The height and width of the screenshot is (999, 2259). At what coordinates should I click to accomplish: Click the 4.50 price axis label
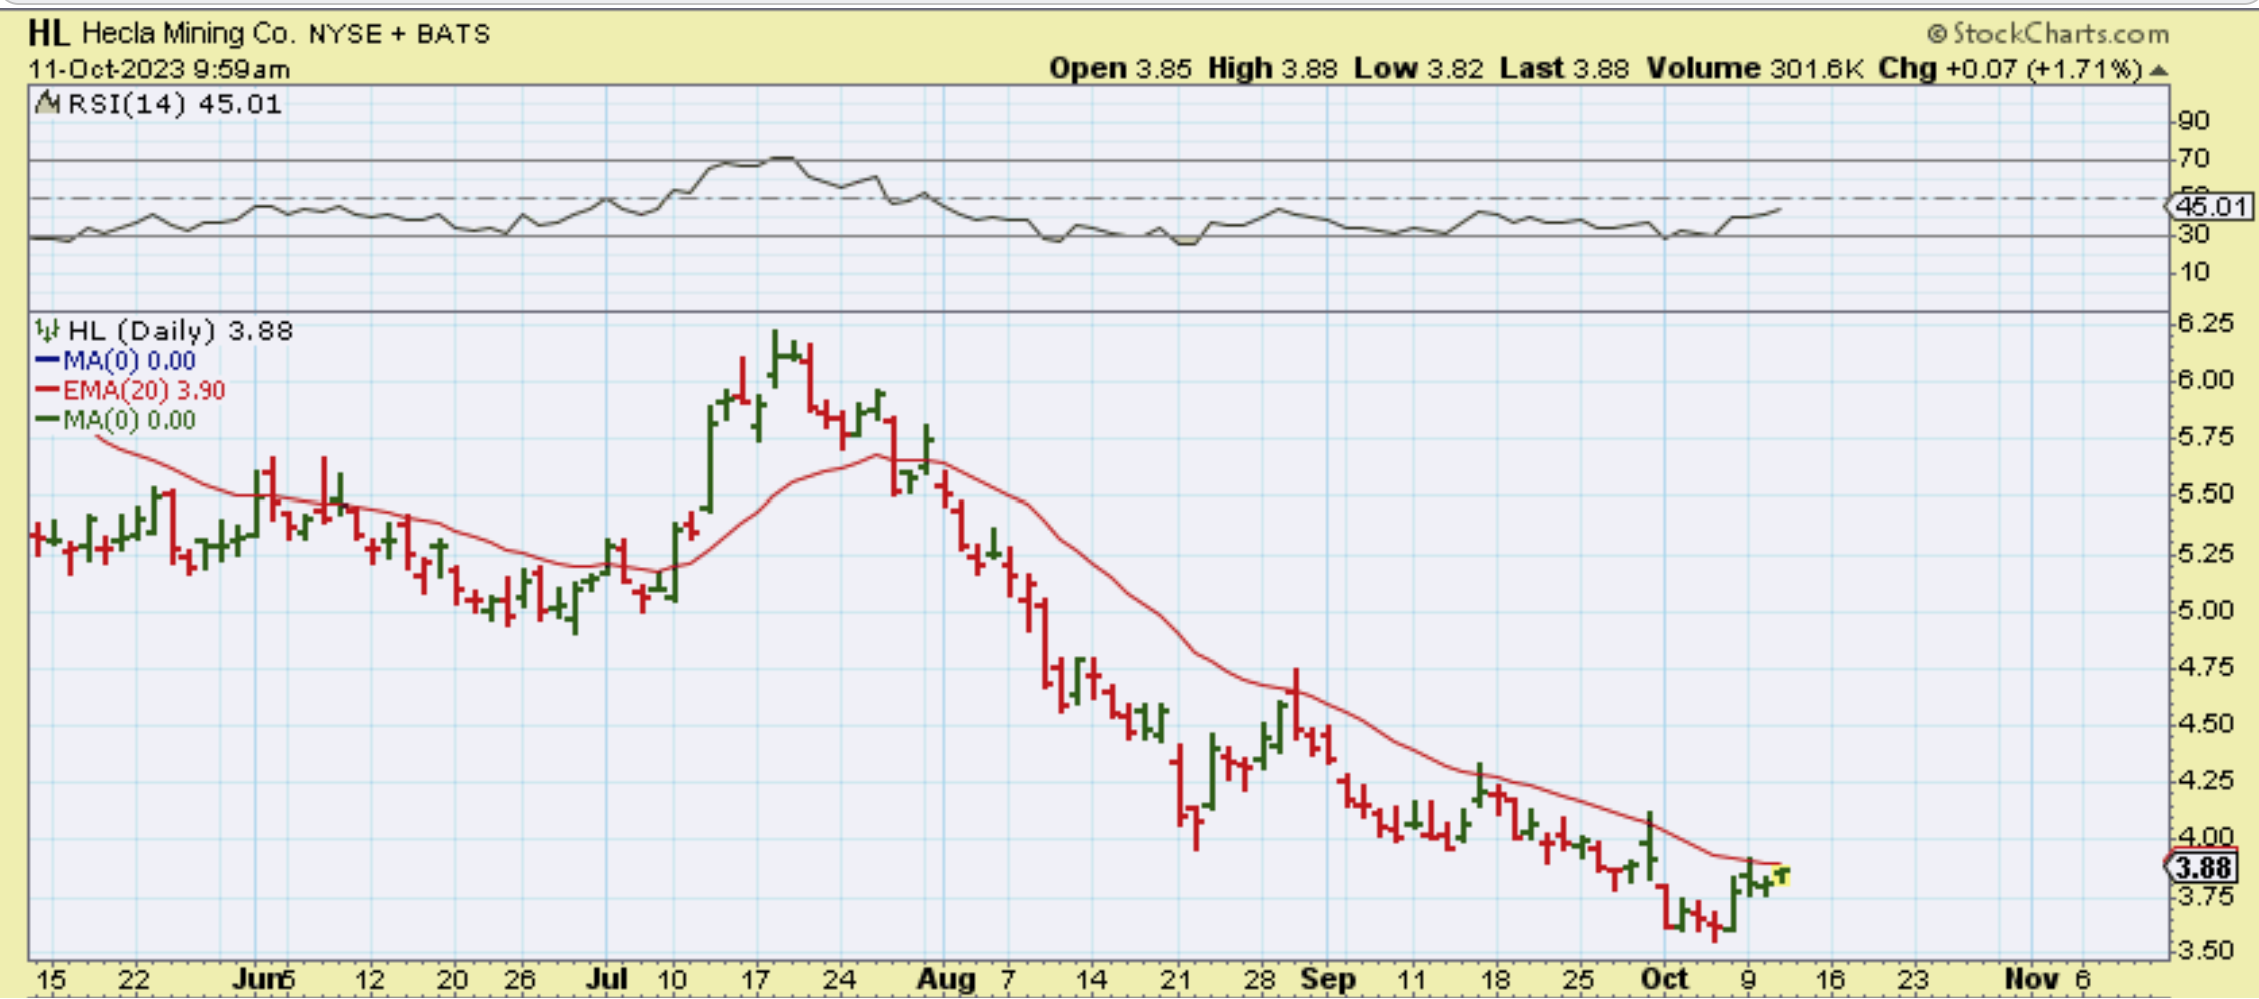coord(2205,724)
